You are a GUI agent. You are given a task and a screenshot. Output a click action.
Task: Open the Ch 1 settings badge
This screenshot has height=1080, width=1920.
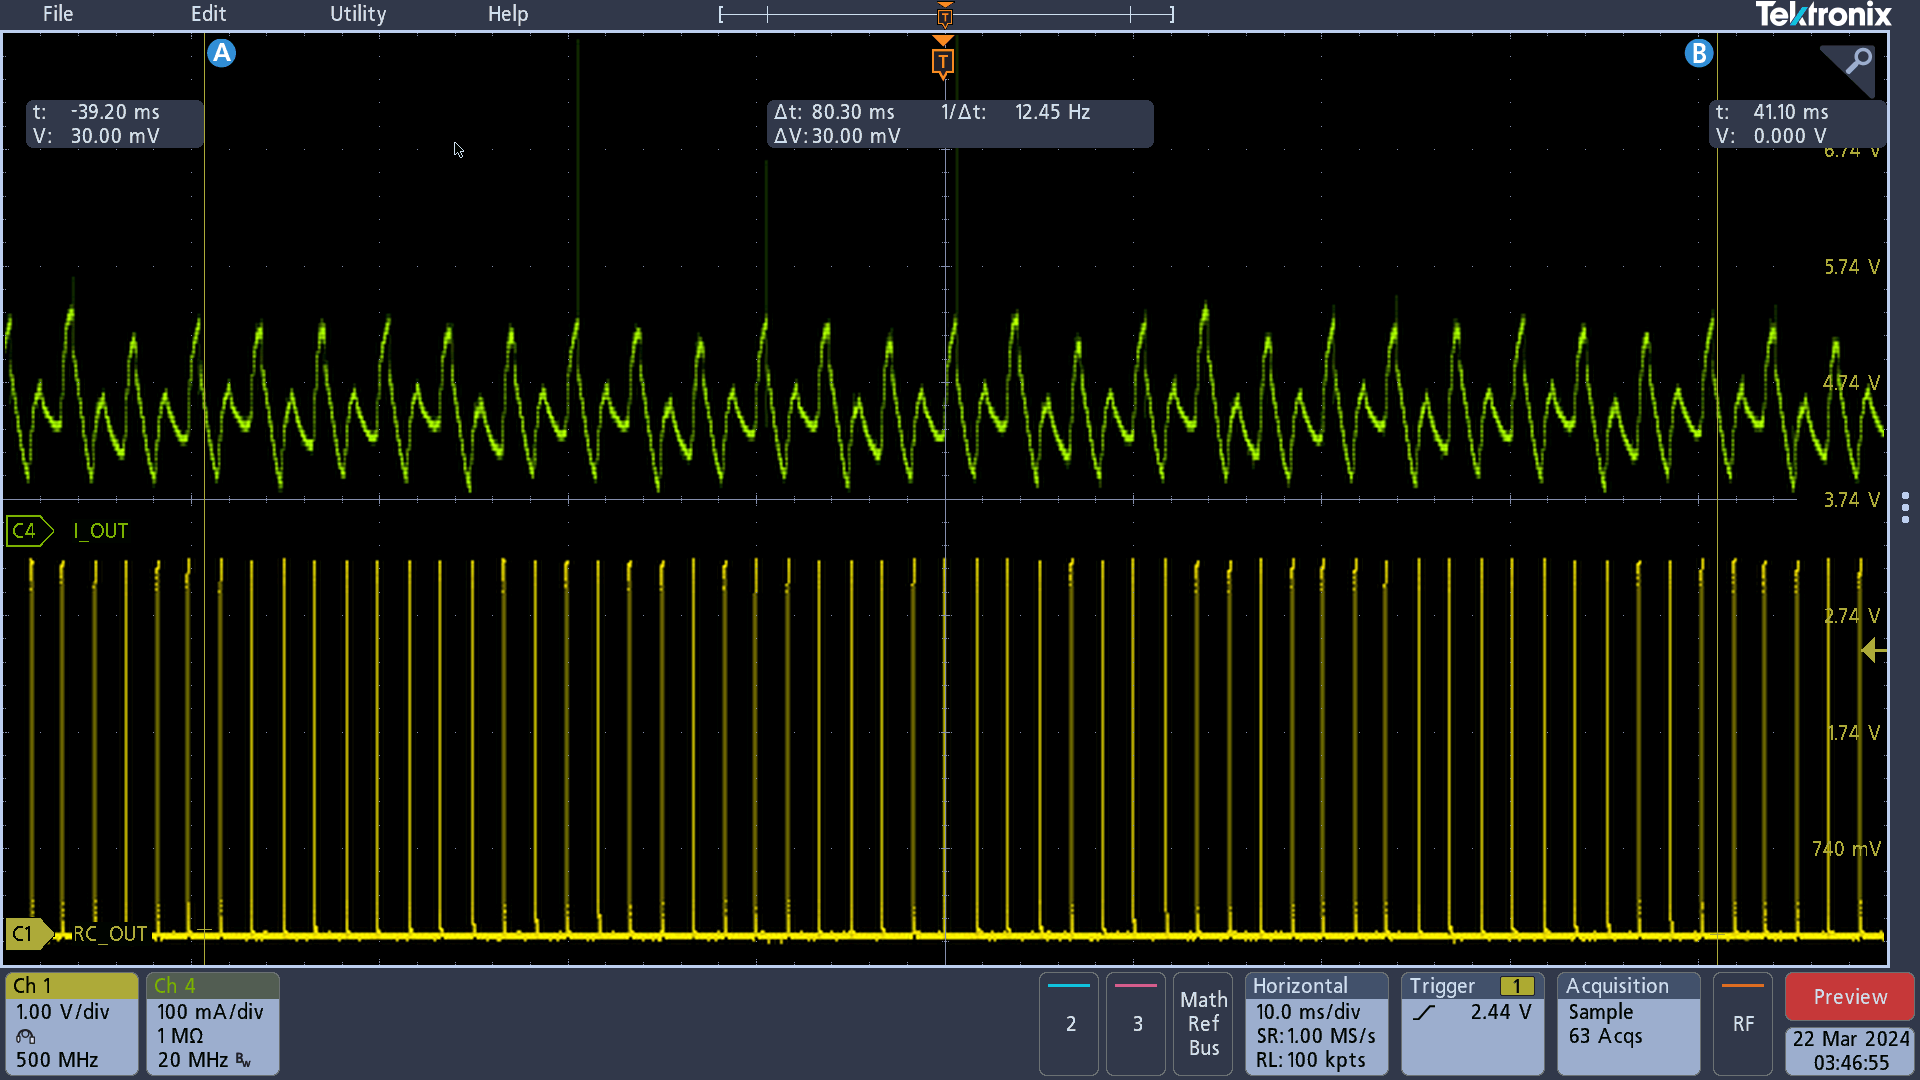[71, 1023]
